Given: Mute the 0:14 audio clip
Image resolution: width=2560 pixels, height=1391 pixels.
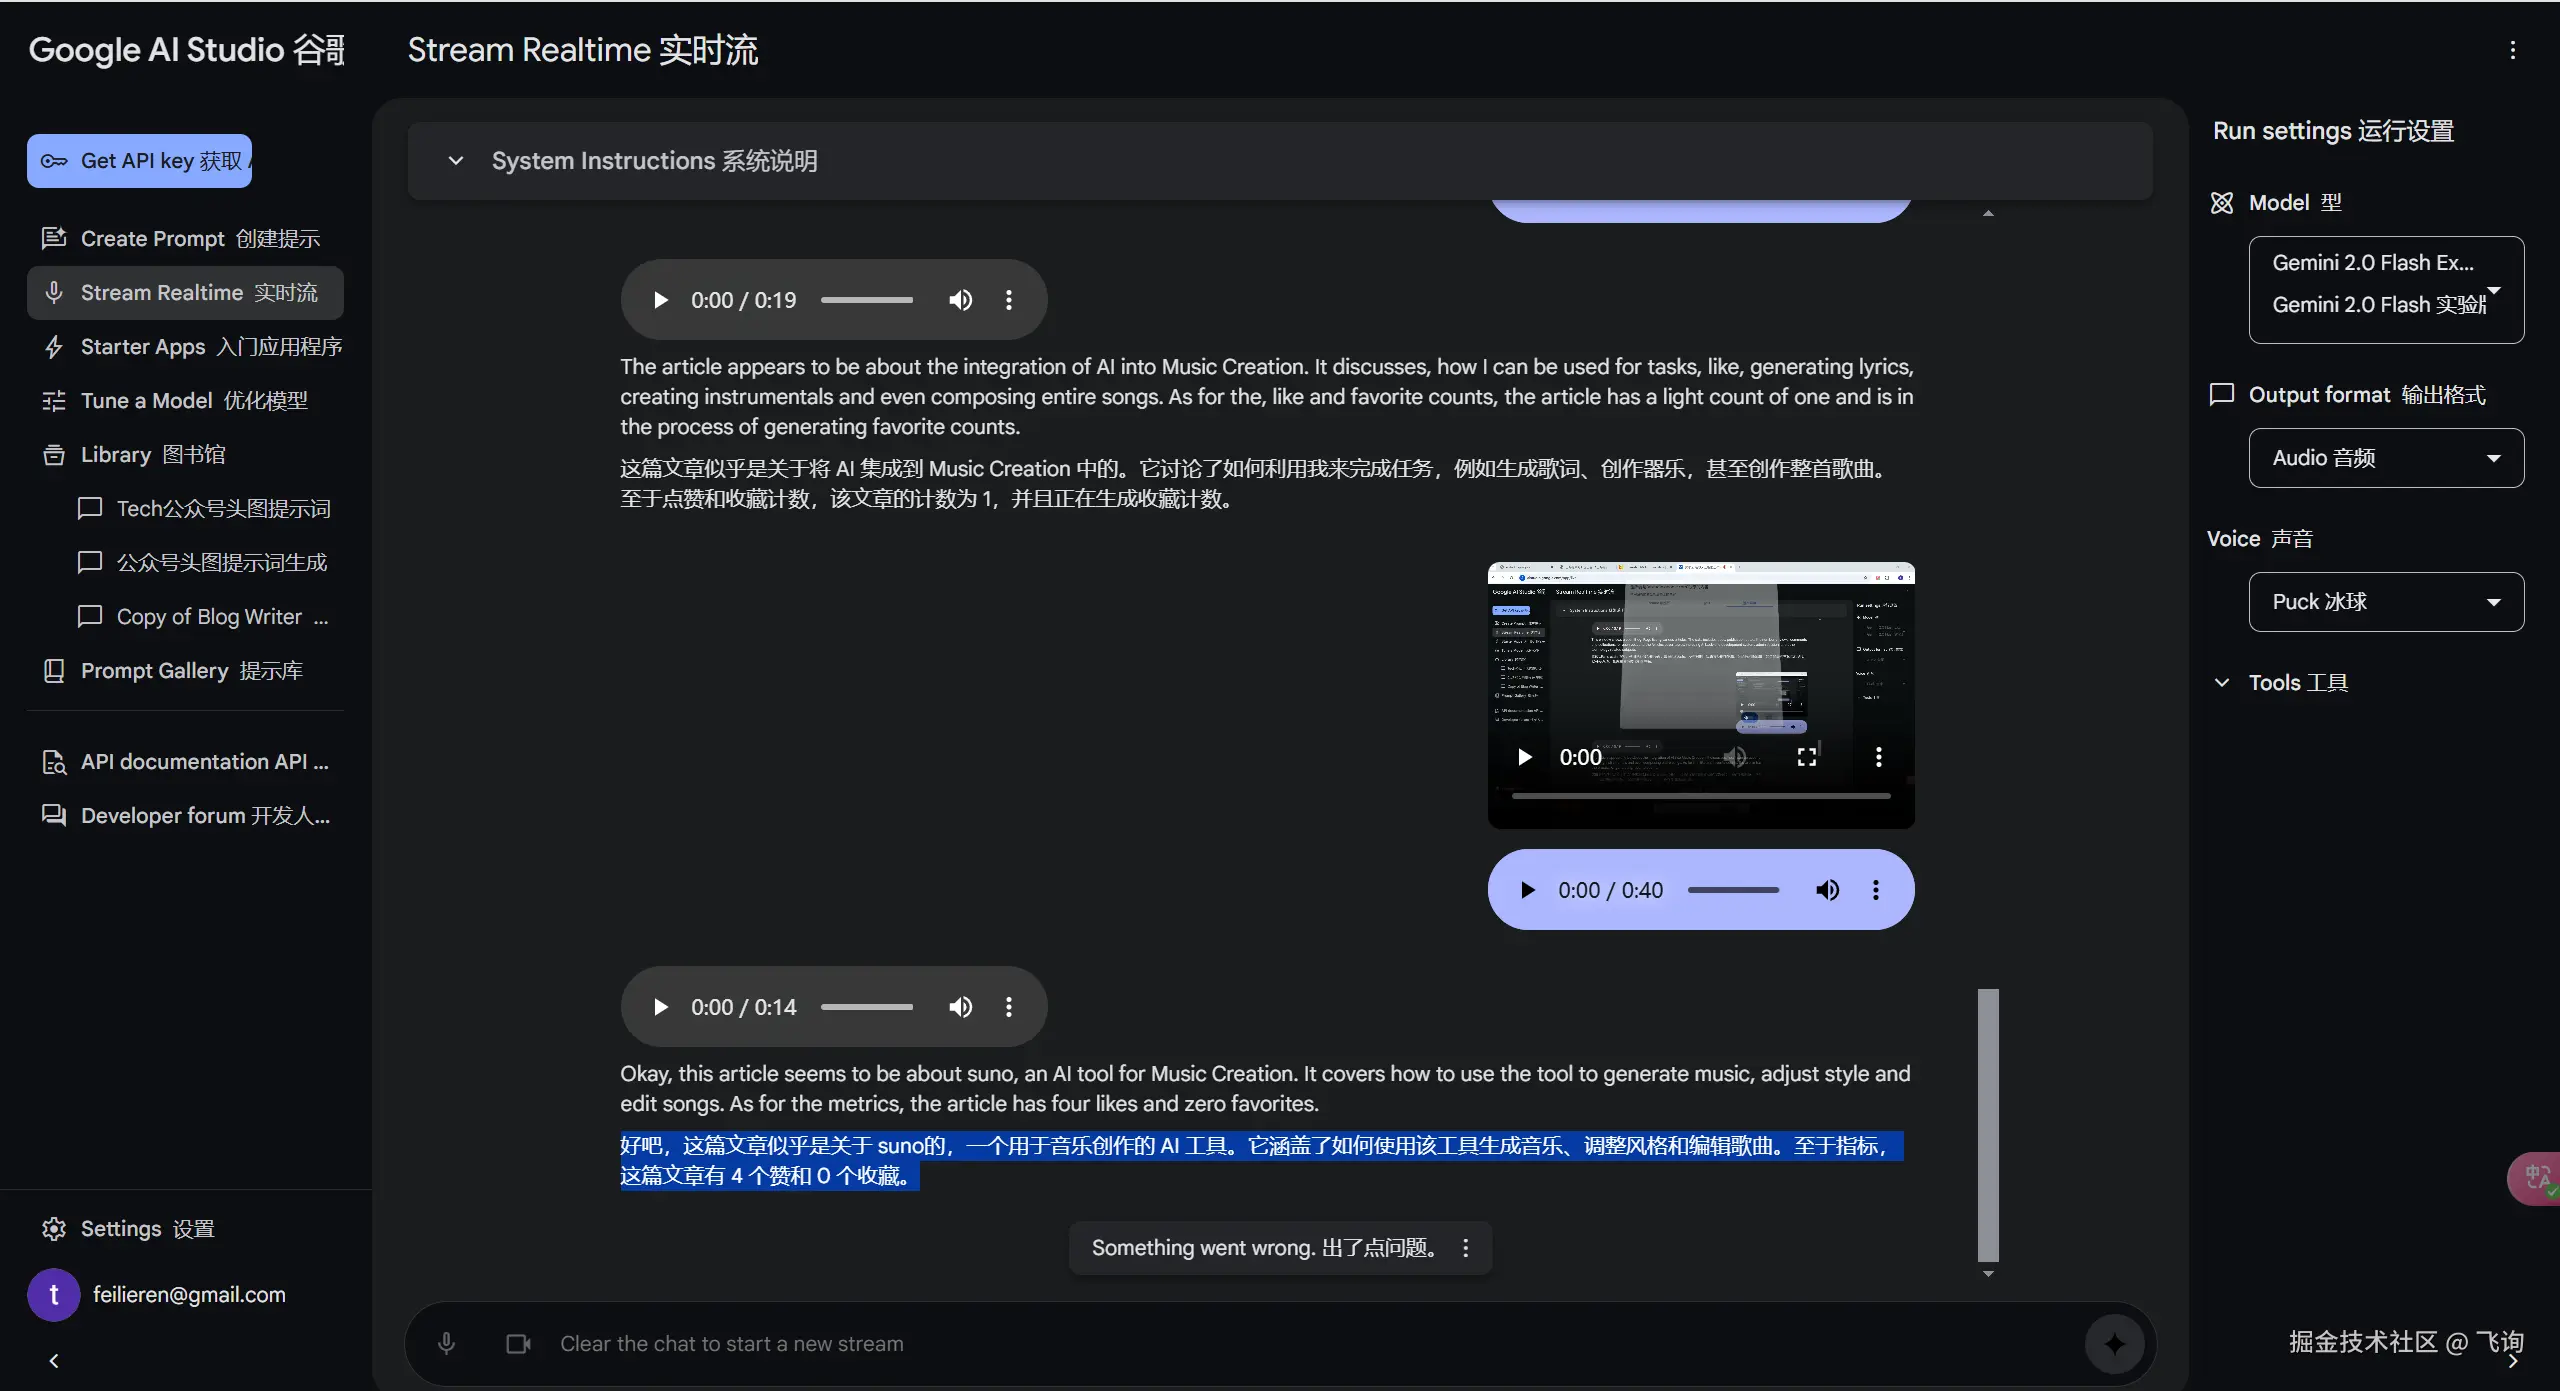Looking at the screenshot, I should coord(960,1007).
